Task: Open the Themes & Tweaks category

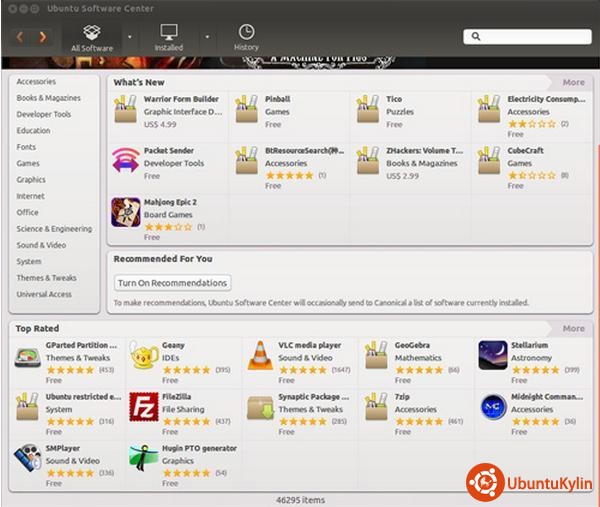Action: point(46,278)
